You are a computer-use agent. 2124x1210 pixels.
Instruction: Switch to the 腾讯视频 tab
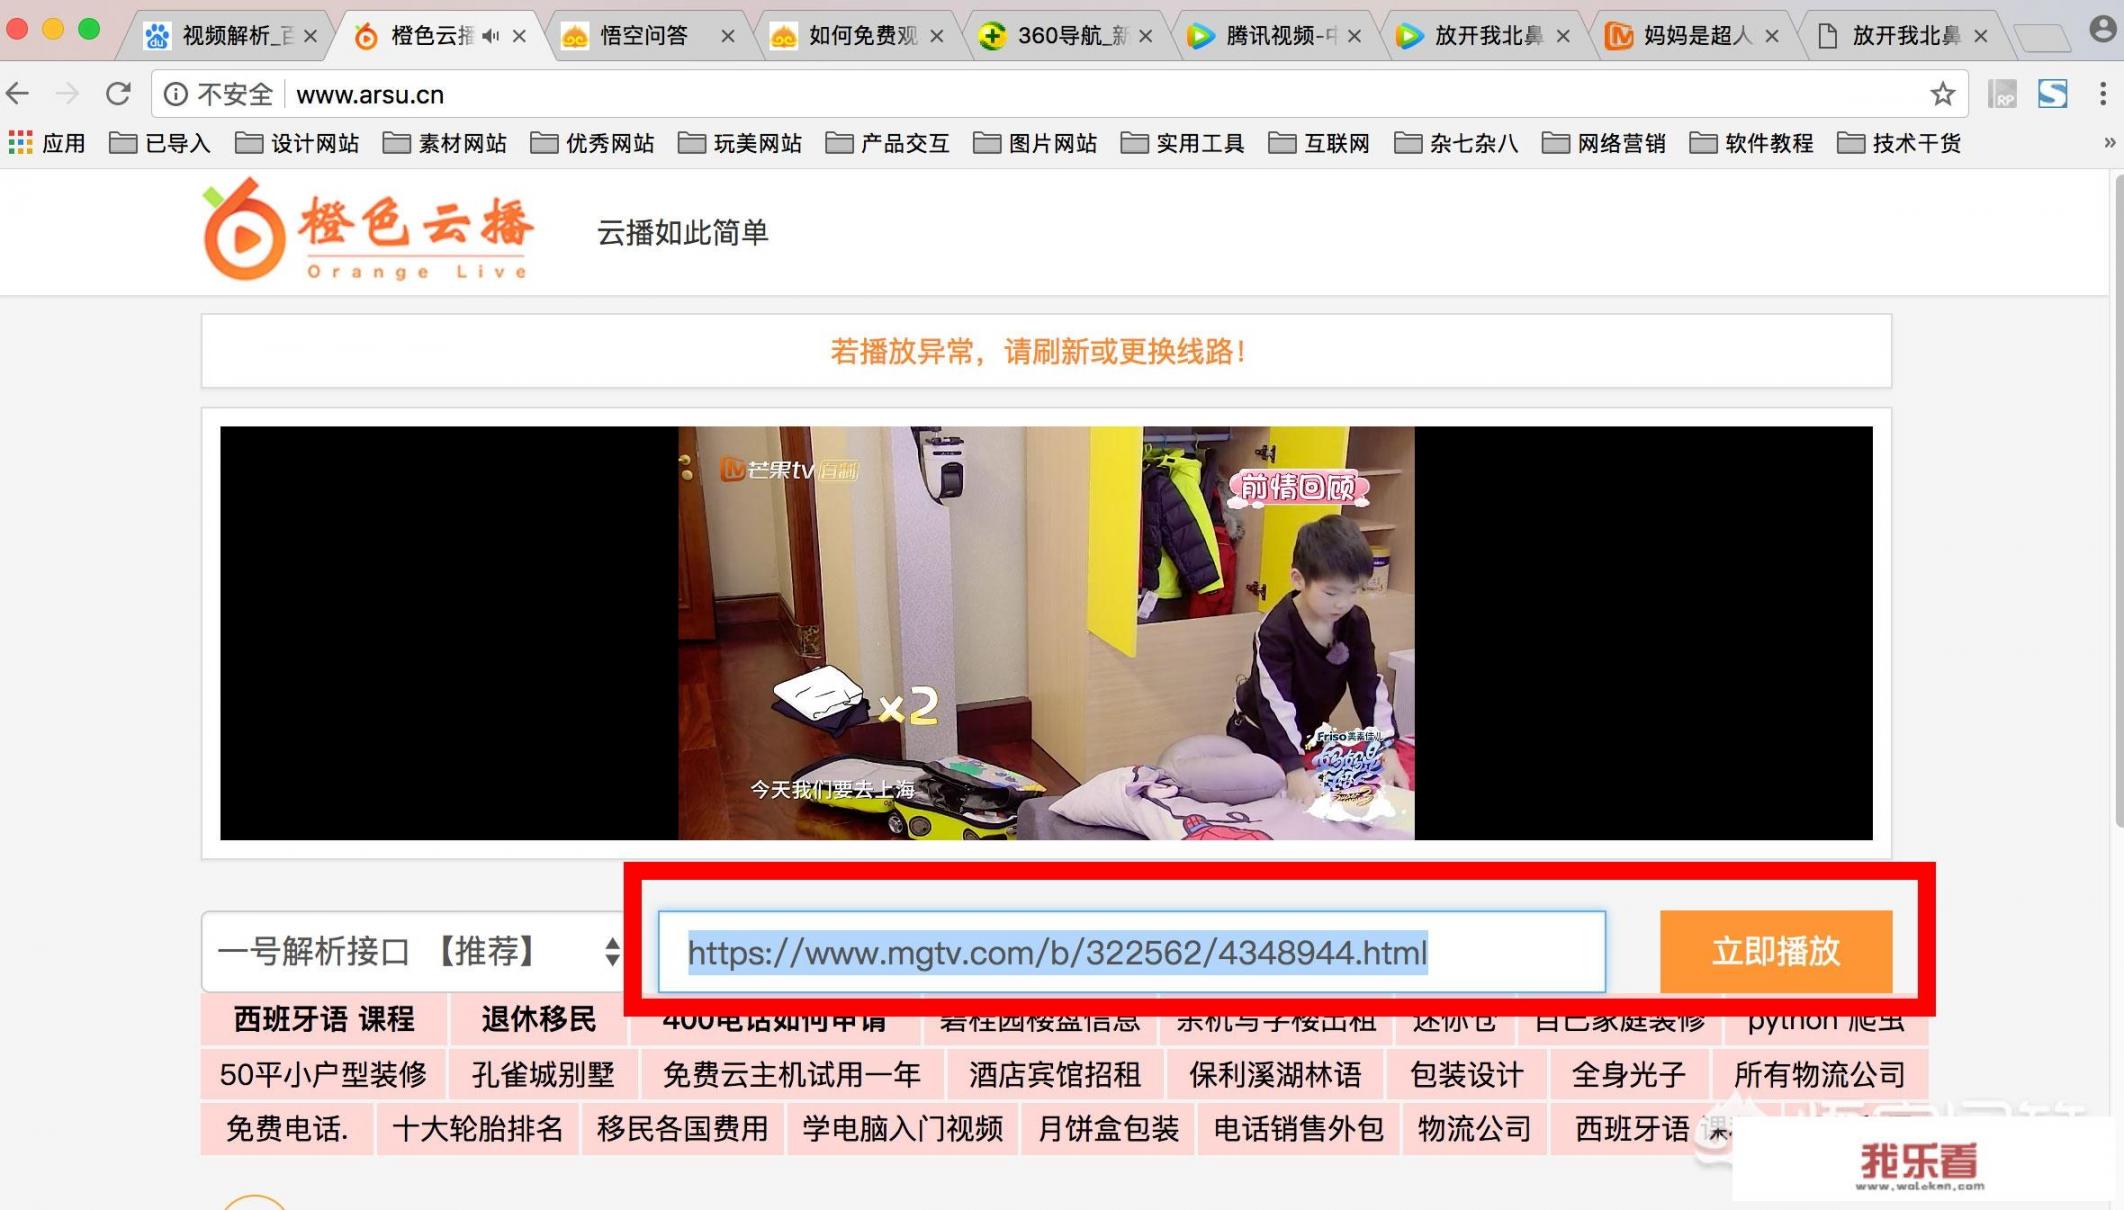pos(1275,36)
